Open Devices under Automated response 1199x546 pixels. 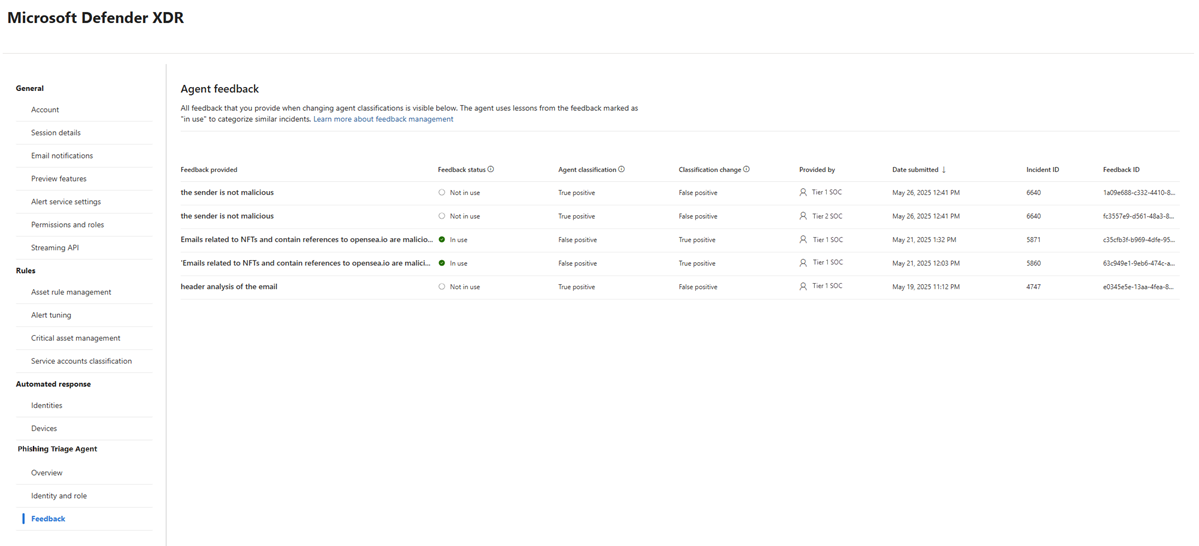(x=44, y=428)
